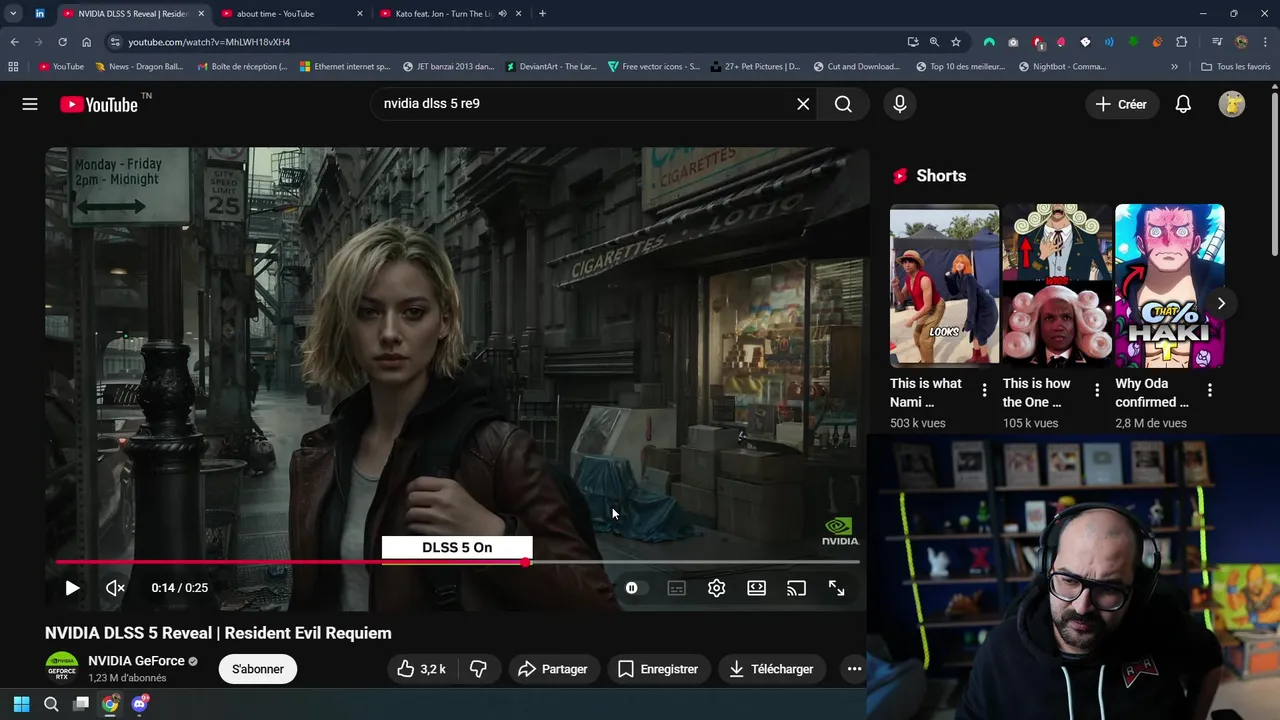Switch to the 'about time - YouTube' tab

(291, 14)
